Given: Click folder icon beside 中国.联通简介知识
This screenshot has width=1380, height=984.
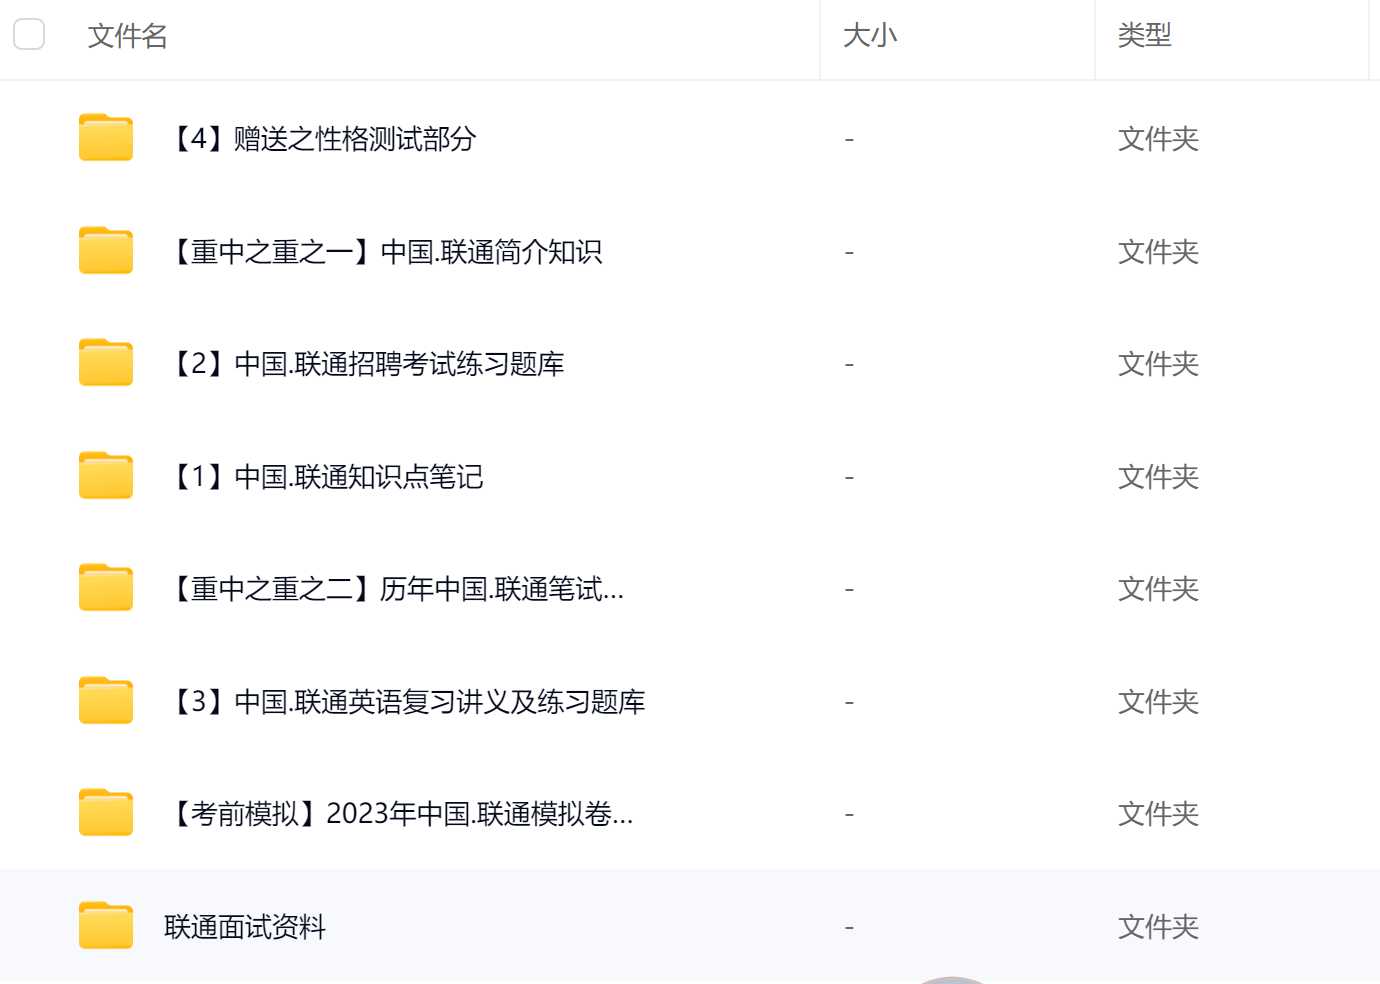Looking at the screenshot, I should click(x=106, y=251).
